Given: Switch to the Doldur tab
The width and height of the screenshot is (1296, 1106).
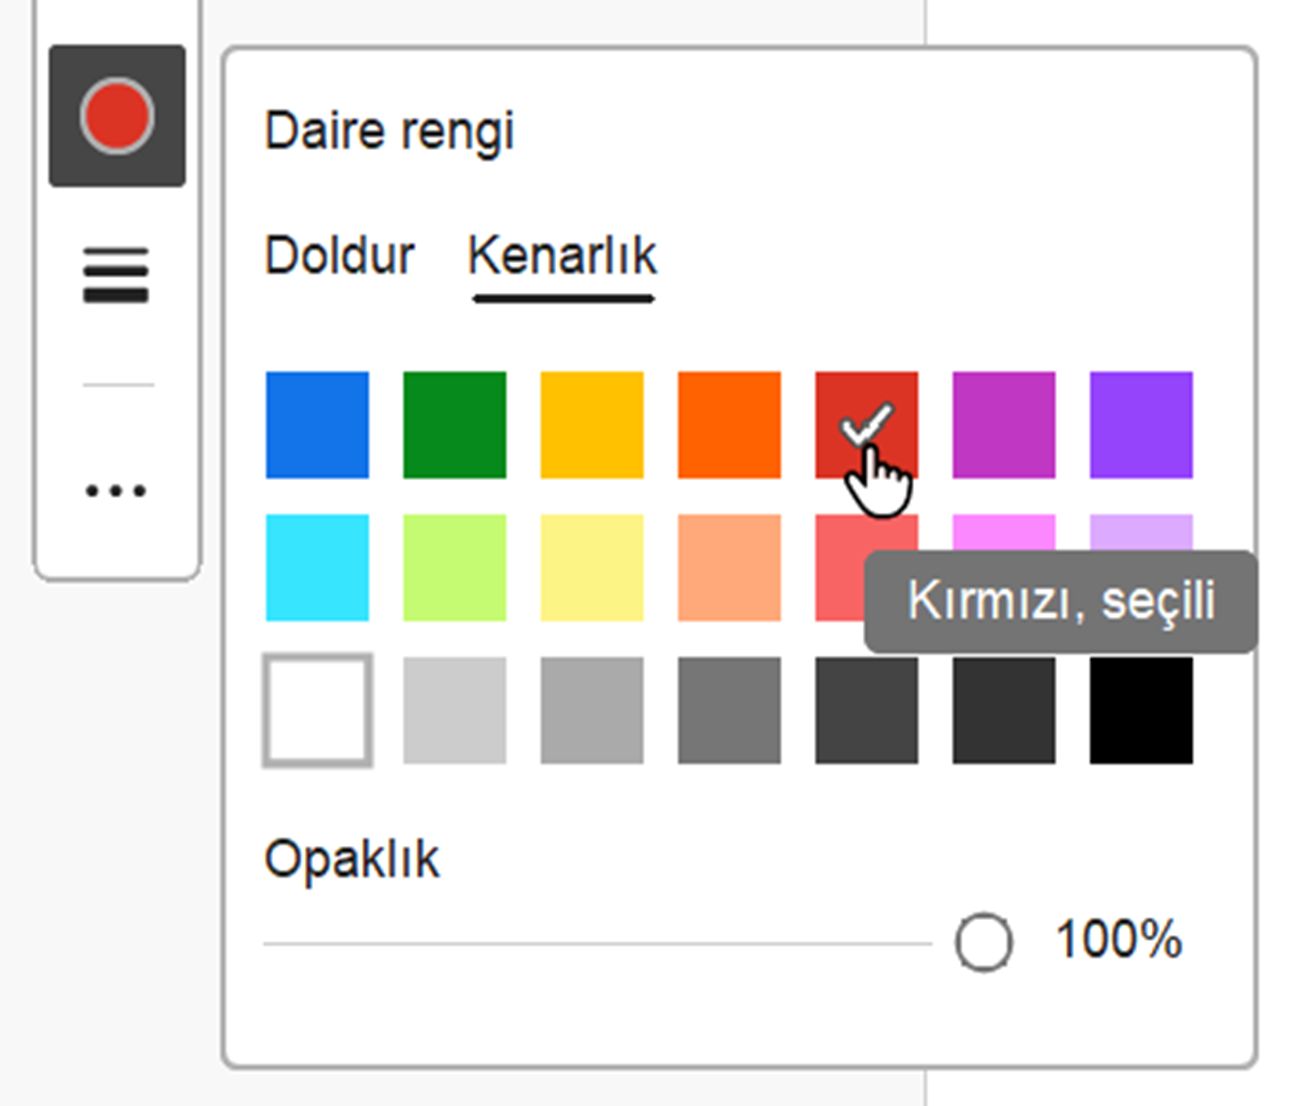Looking at the screenshot, I should tap(340, 254).
